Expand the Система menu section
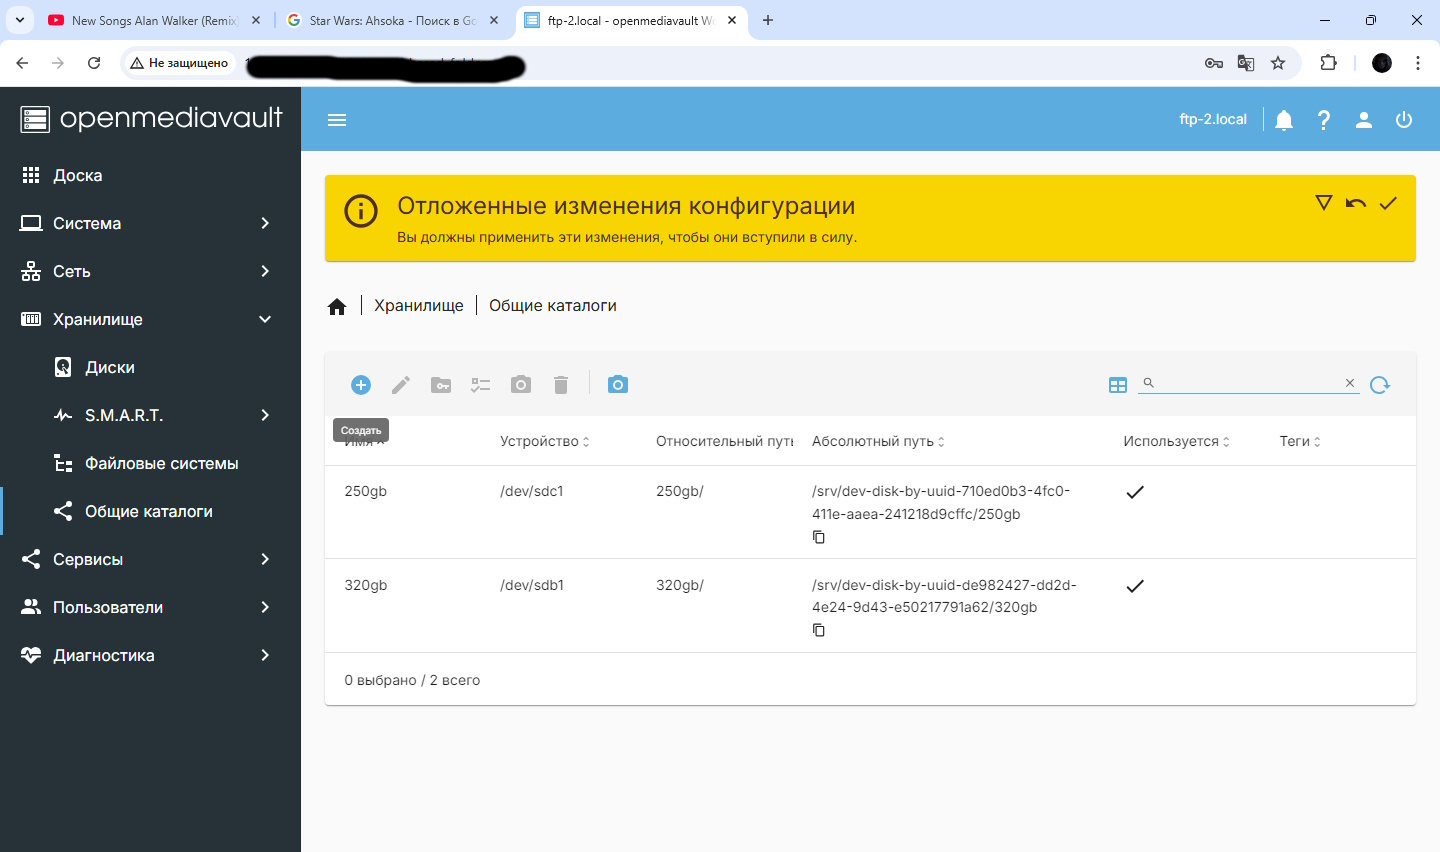The width and height of the screenshot is (1440, 852). click(150, 223)
